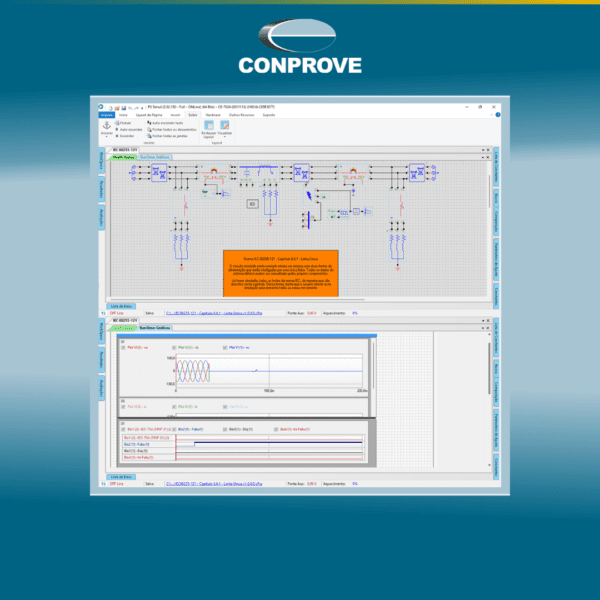The width and height of the screenshot is (600, 600).
Task: Click the schematic pane horizontal scrollbar
Action: 238,300
